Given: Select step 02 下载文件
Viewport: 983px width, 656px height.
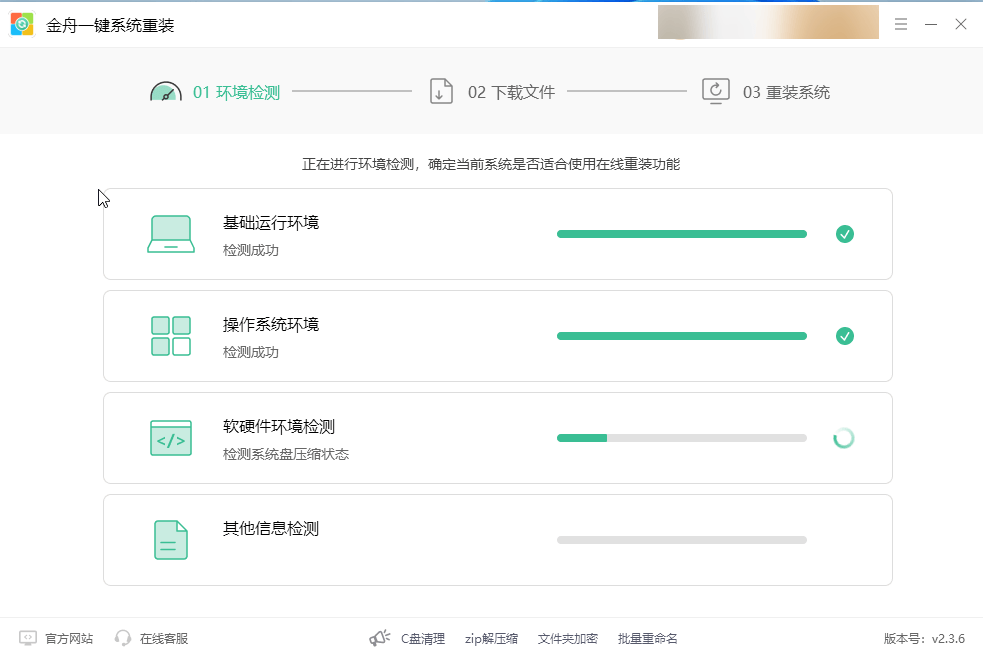Looking at the screenshot, I should pos(511,93).
